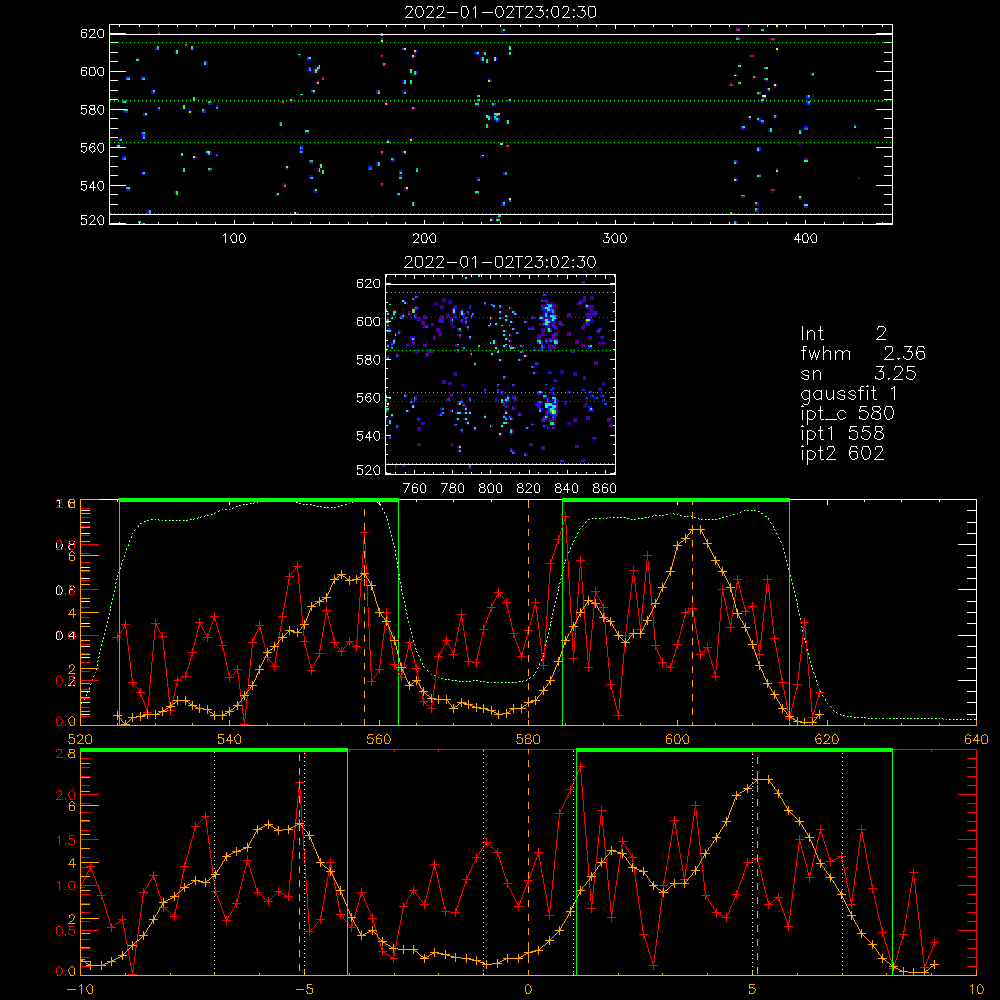Click the 'ipt2 602' label

(842, 453)
